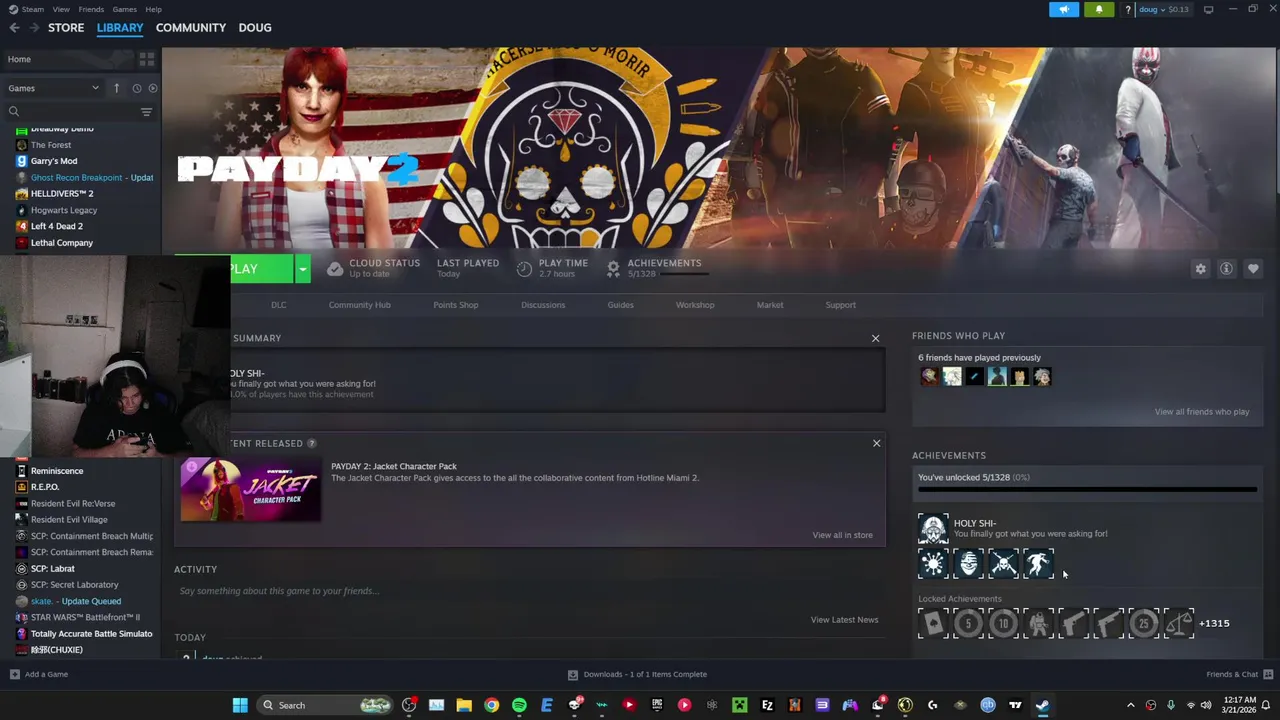Screen dimensions: 1280x720
Task: Open the Friends menu
Action: point(91,9)
